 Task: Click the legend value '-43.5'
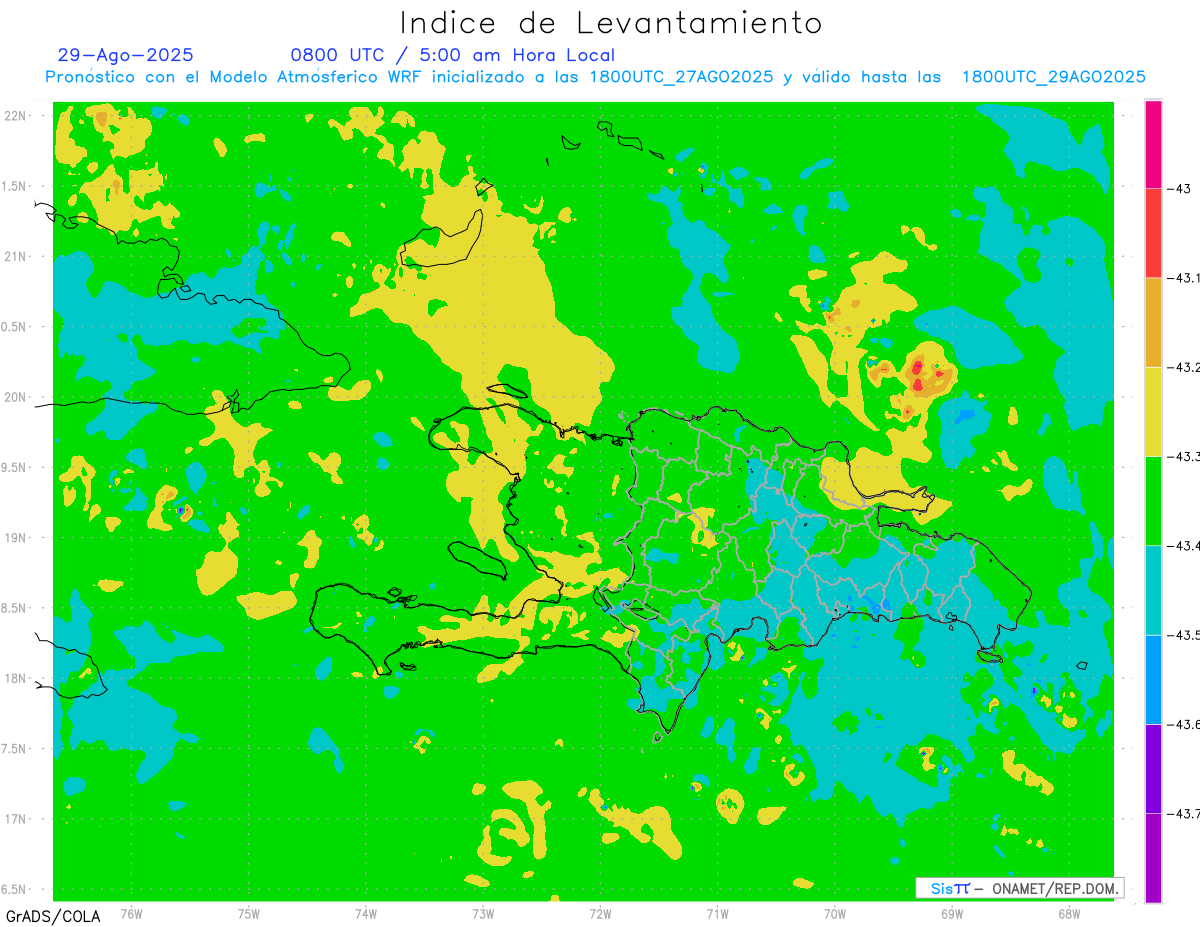(x=1186, y=635)
